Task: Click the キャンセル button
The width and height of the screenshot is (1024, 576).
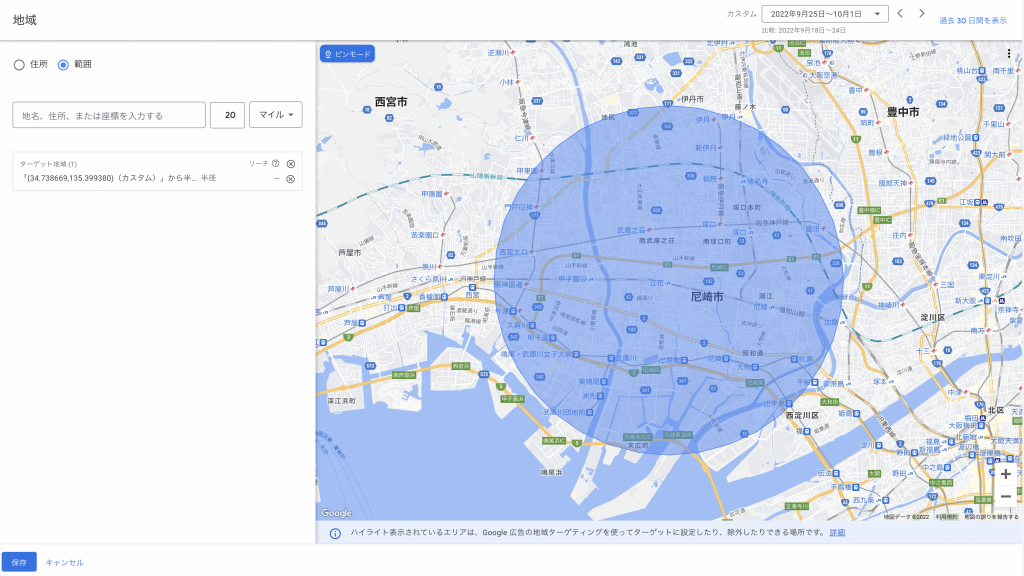Action: click(65, 562)
